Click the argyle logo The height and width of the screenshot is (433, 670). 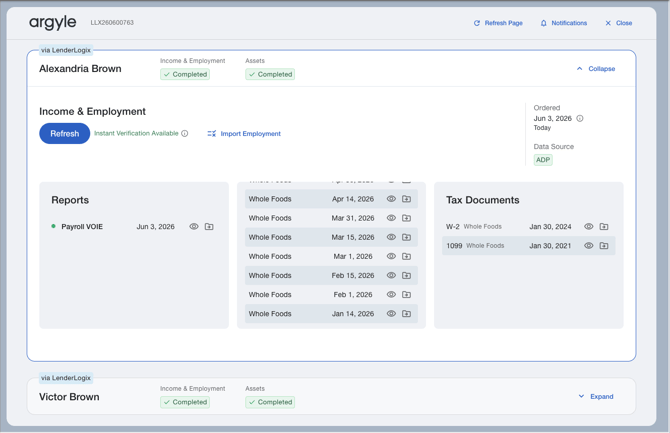(x=53, y=23)
